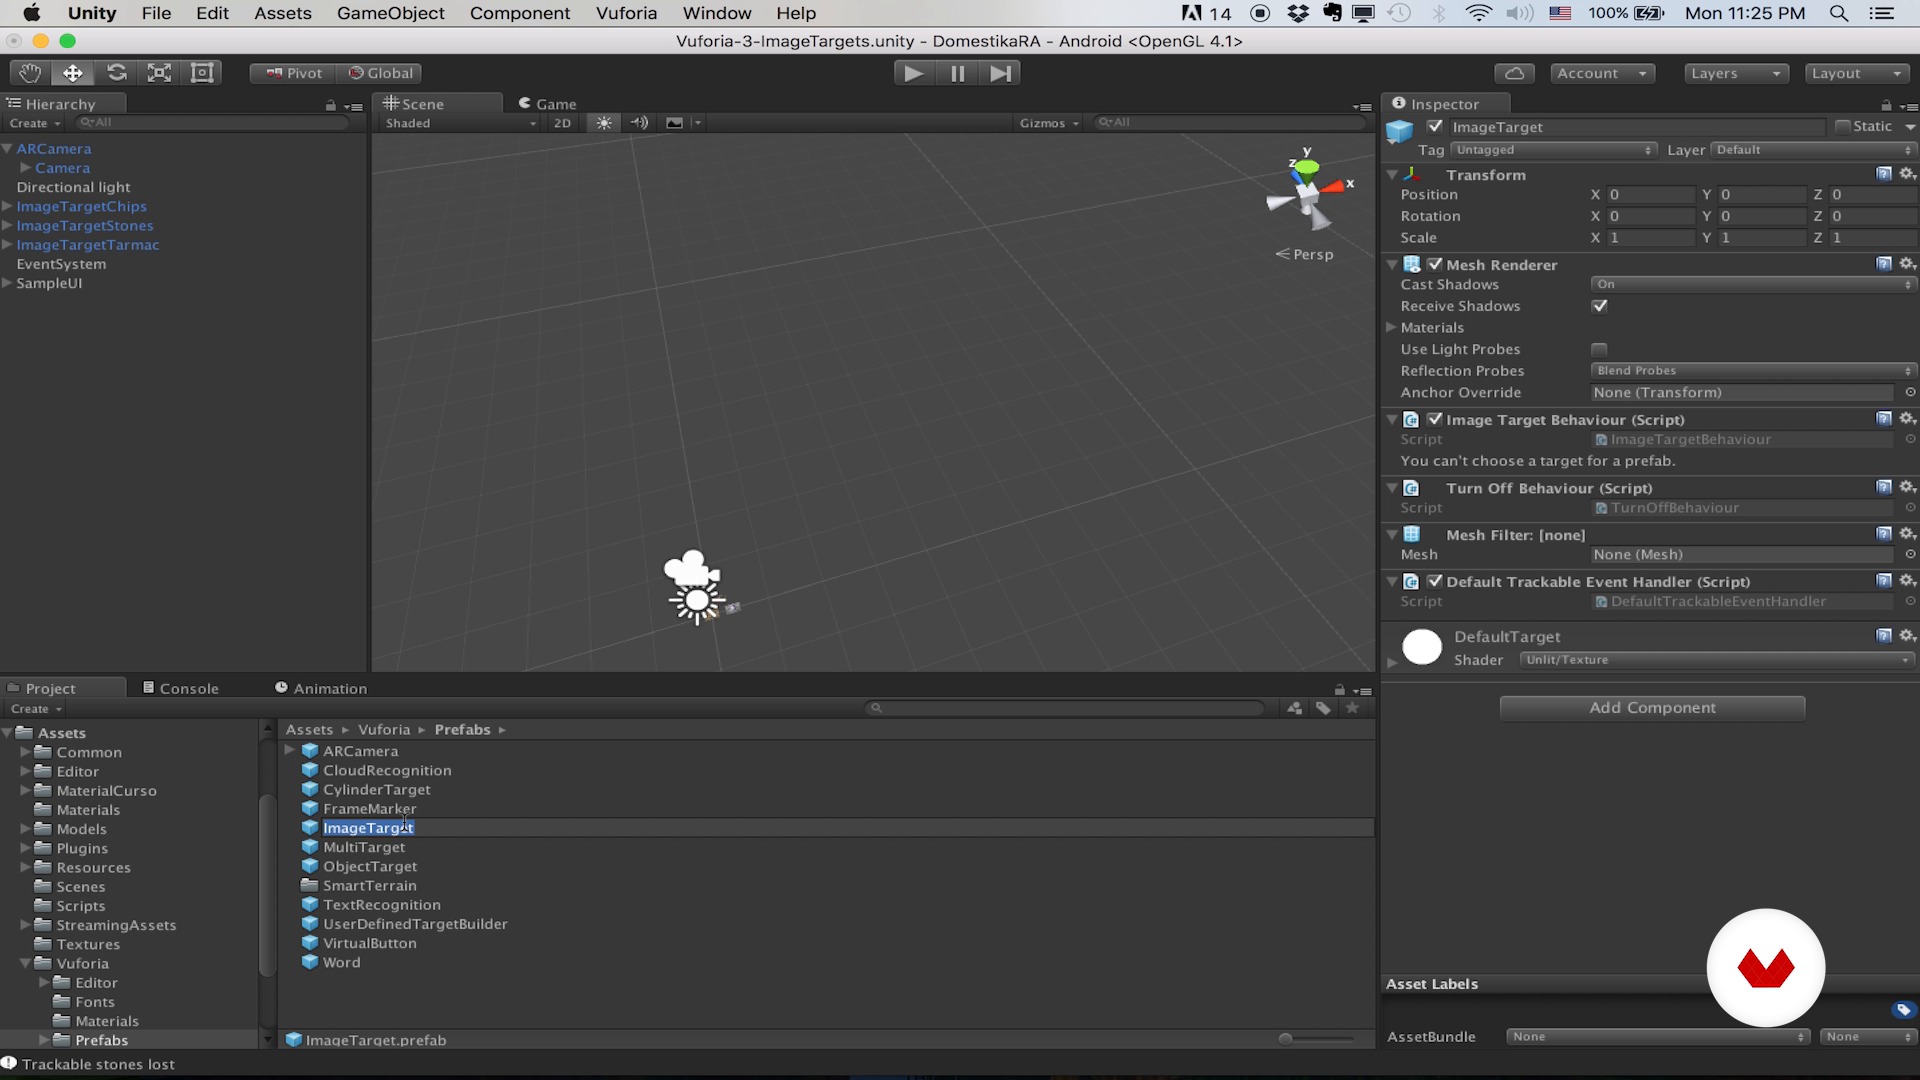Open the Account button

(1602, 73)
